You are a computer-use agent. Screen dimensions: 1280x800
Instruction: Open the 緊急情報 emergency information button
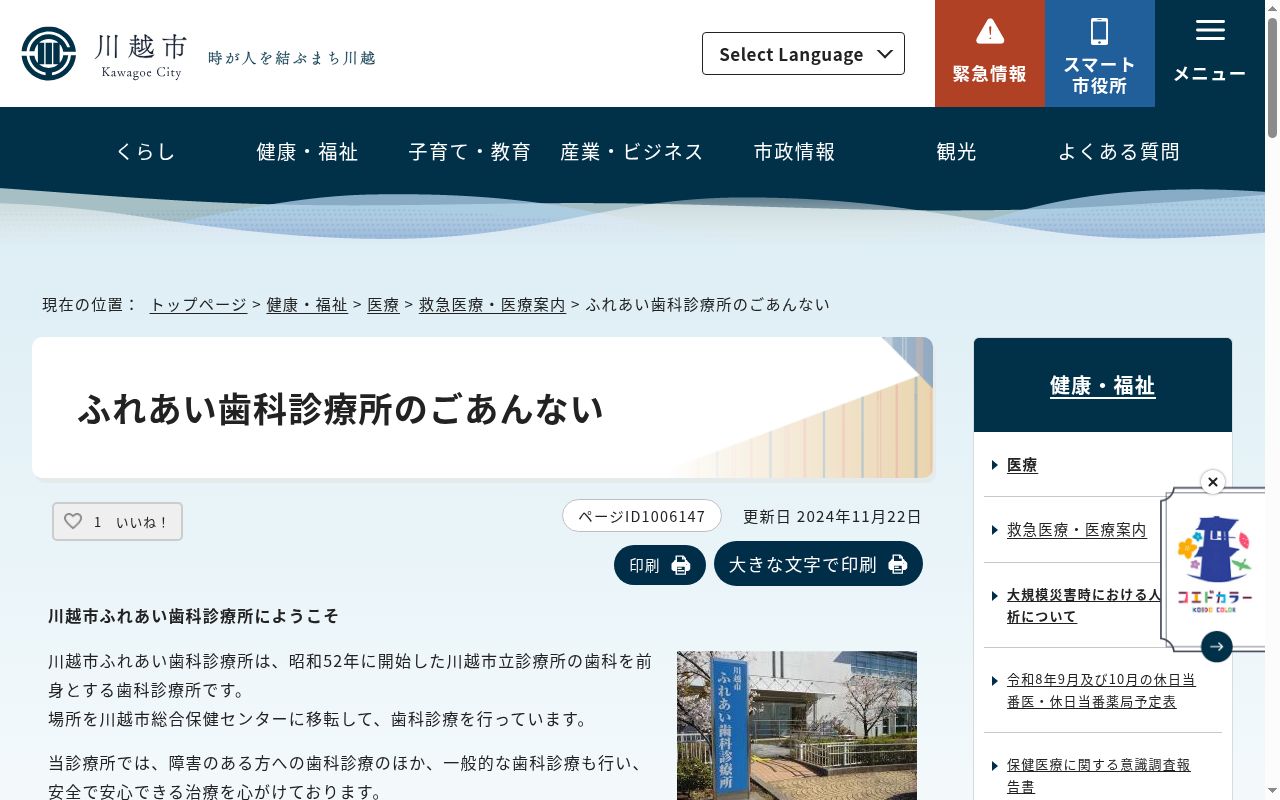pos(990,53)
